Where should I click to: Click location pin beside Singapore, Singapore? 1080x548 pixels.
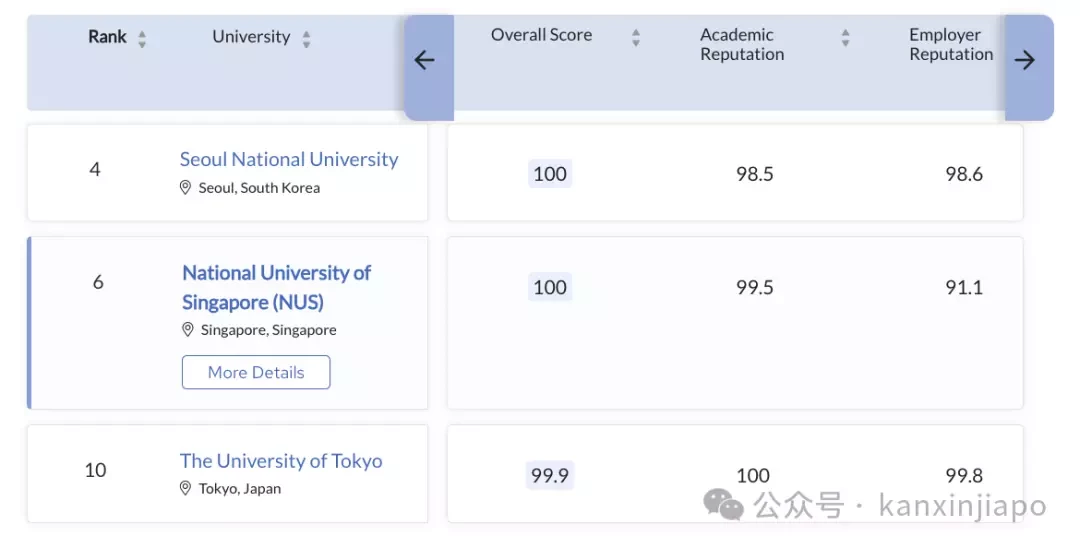coord(187,330)
